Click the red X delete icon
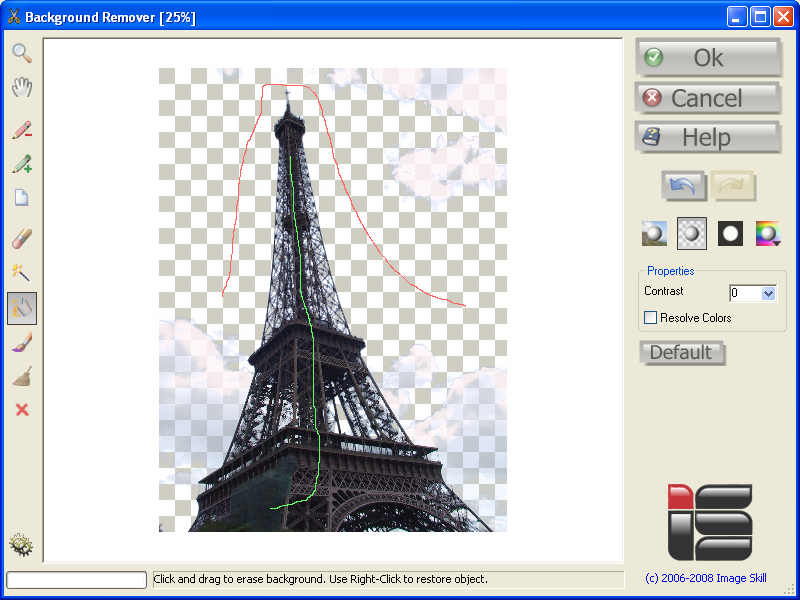 (22, 409)
